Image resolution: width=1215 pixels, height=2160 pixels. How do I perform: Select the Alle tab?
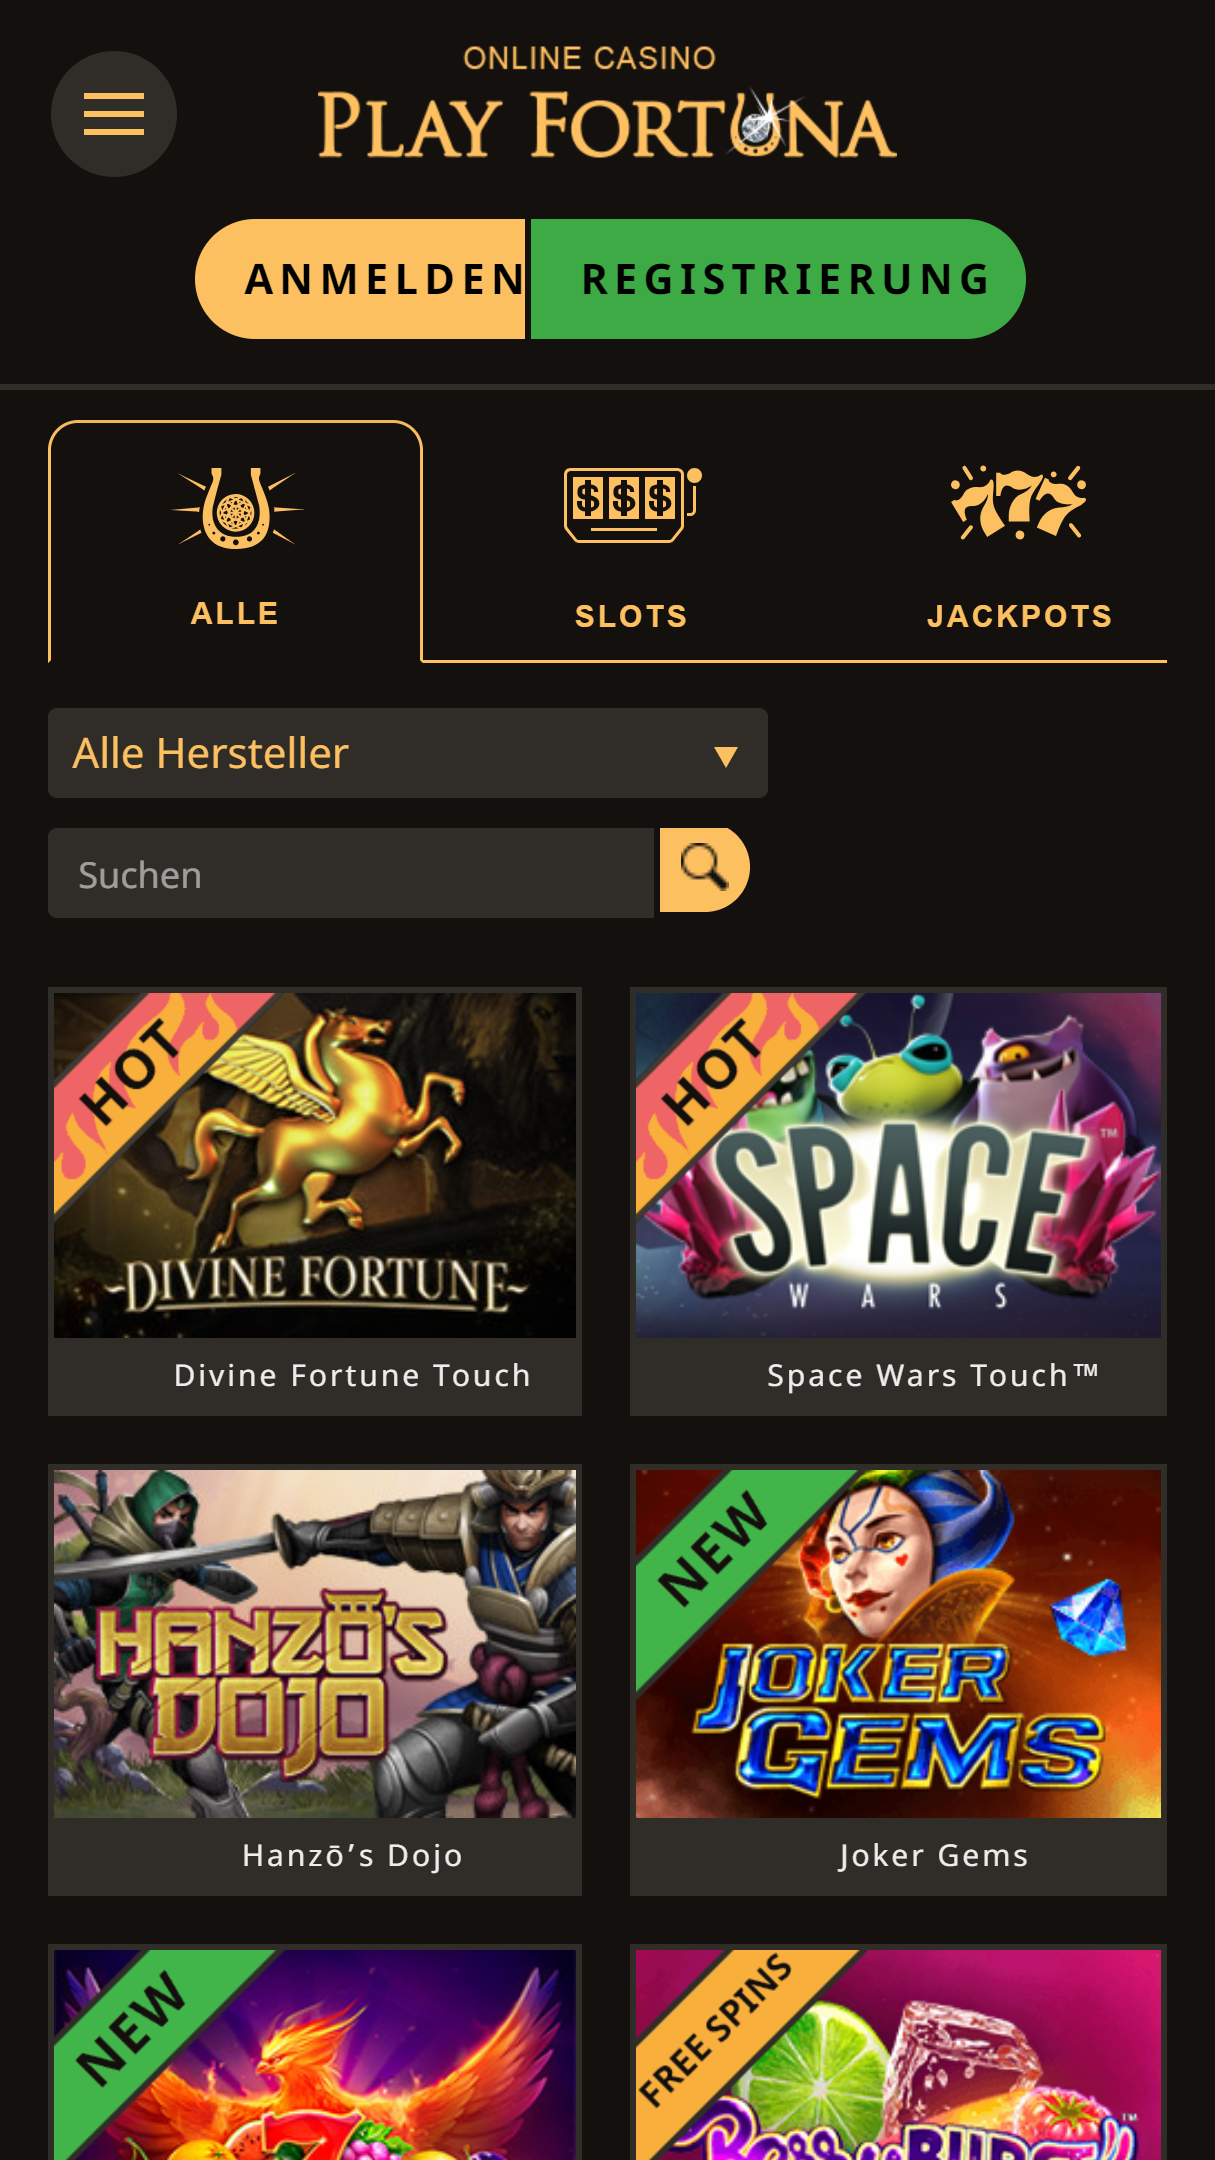235,542
